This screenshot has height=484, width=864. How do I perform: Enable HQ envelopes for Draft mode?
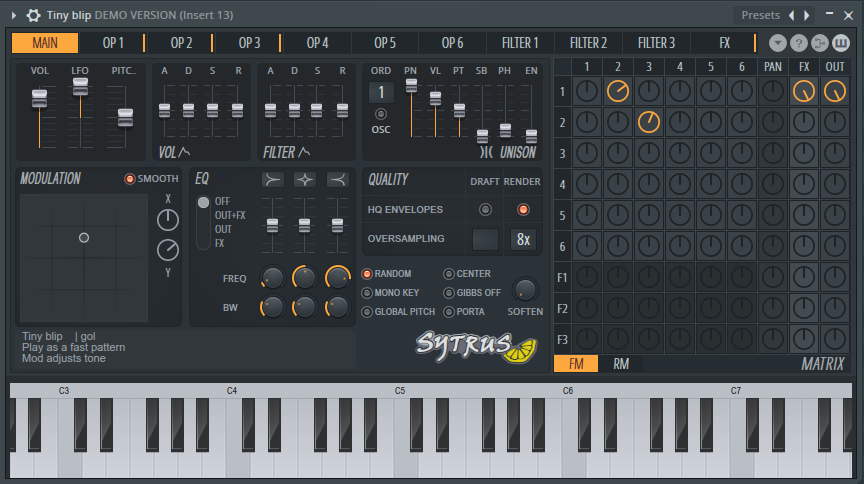[x=485, y=210]
